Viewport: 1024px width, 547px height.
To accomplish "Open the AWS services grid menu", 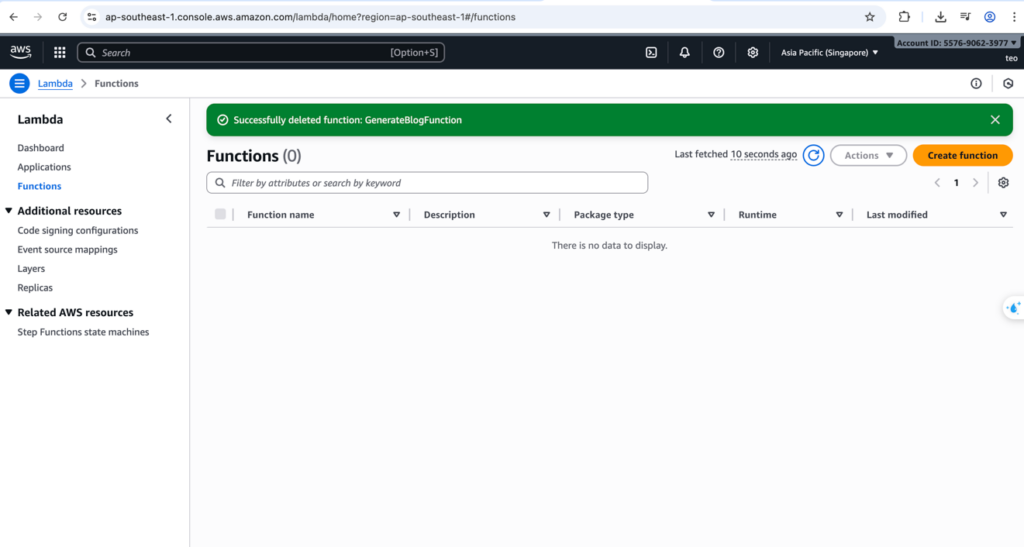I will 59,53.
